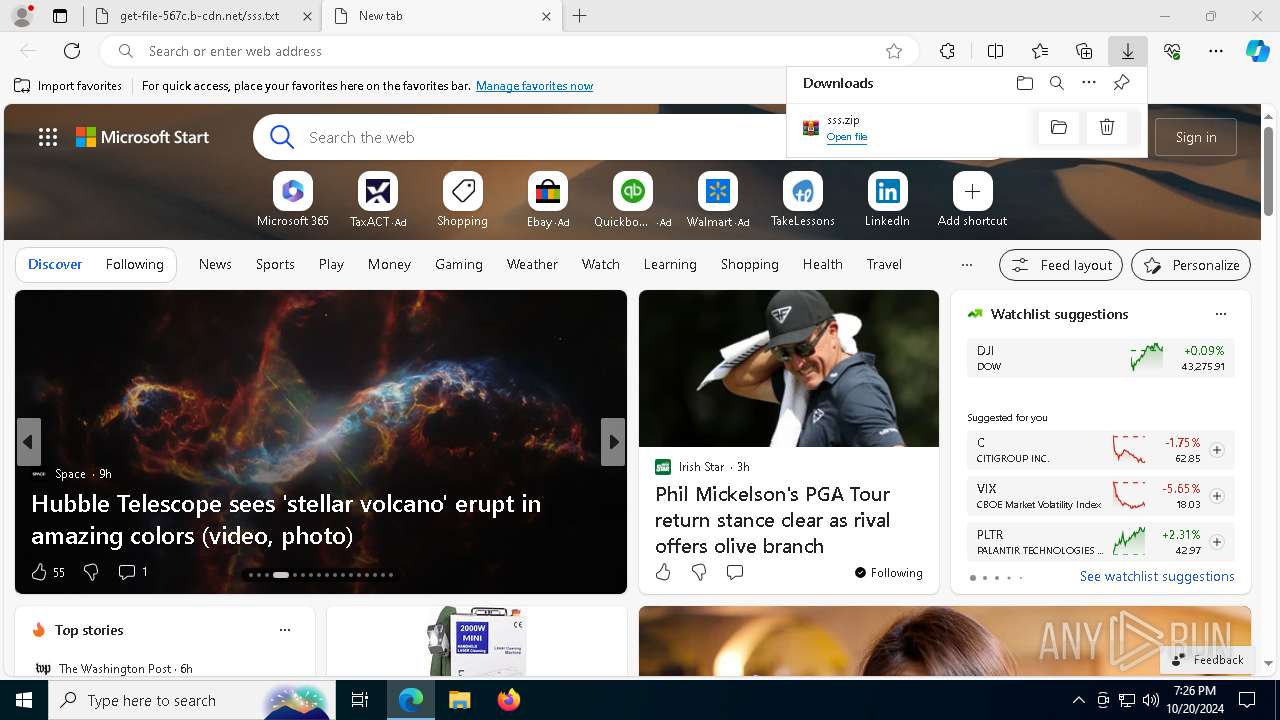Pin the Downloads panel
This screenshot has height=720, width=1280.
(x=1121, y=83)
